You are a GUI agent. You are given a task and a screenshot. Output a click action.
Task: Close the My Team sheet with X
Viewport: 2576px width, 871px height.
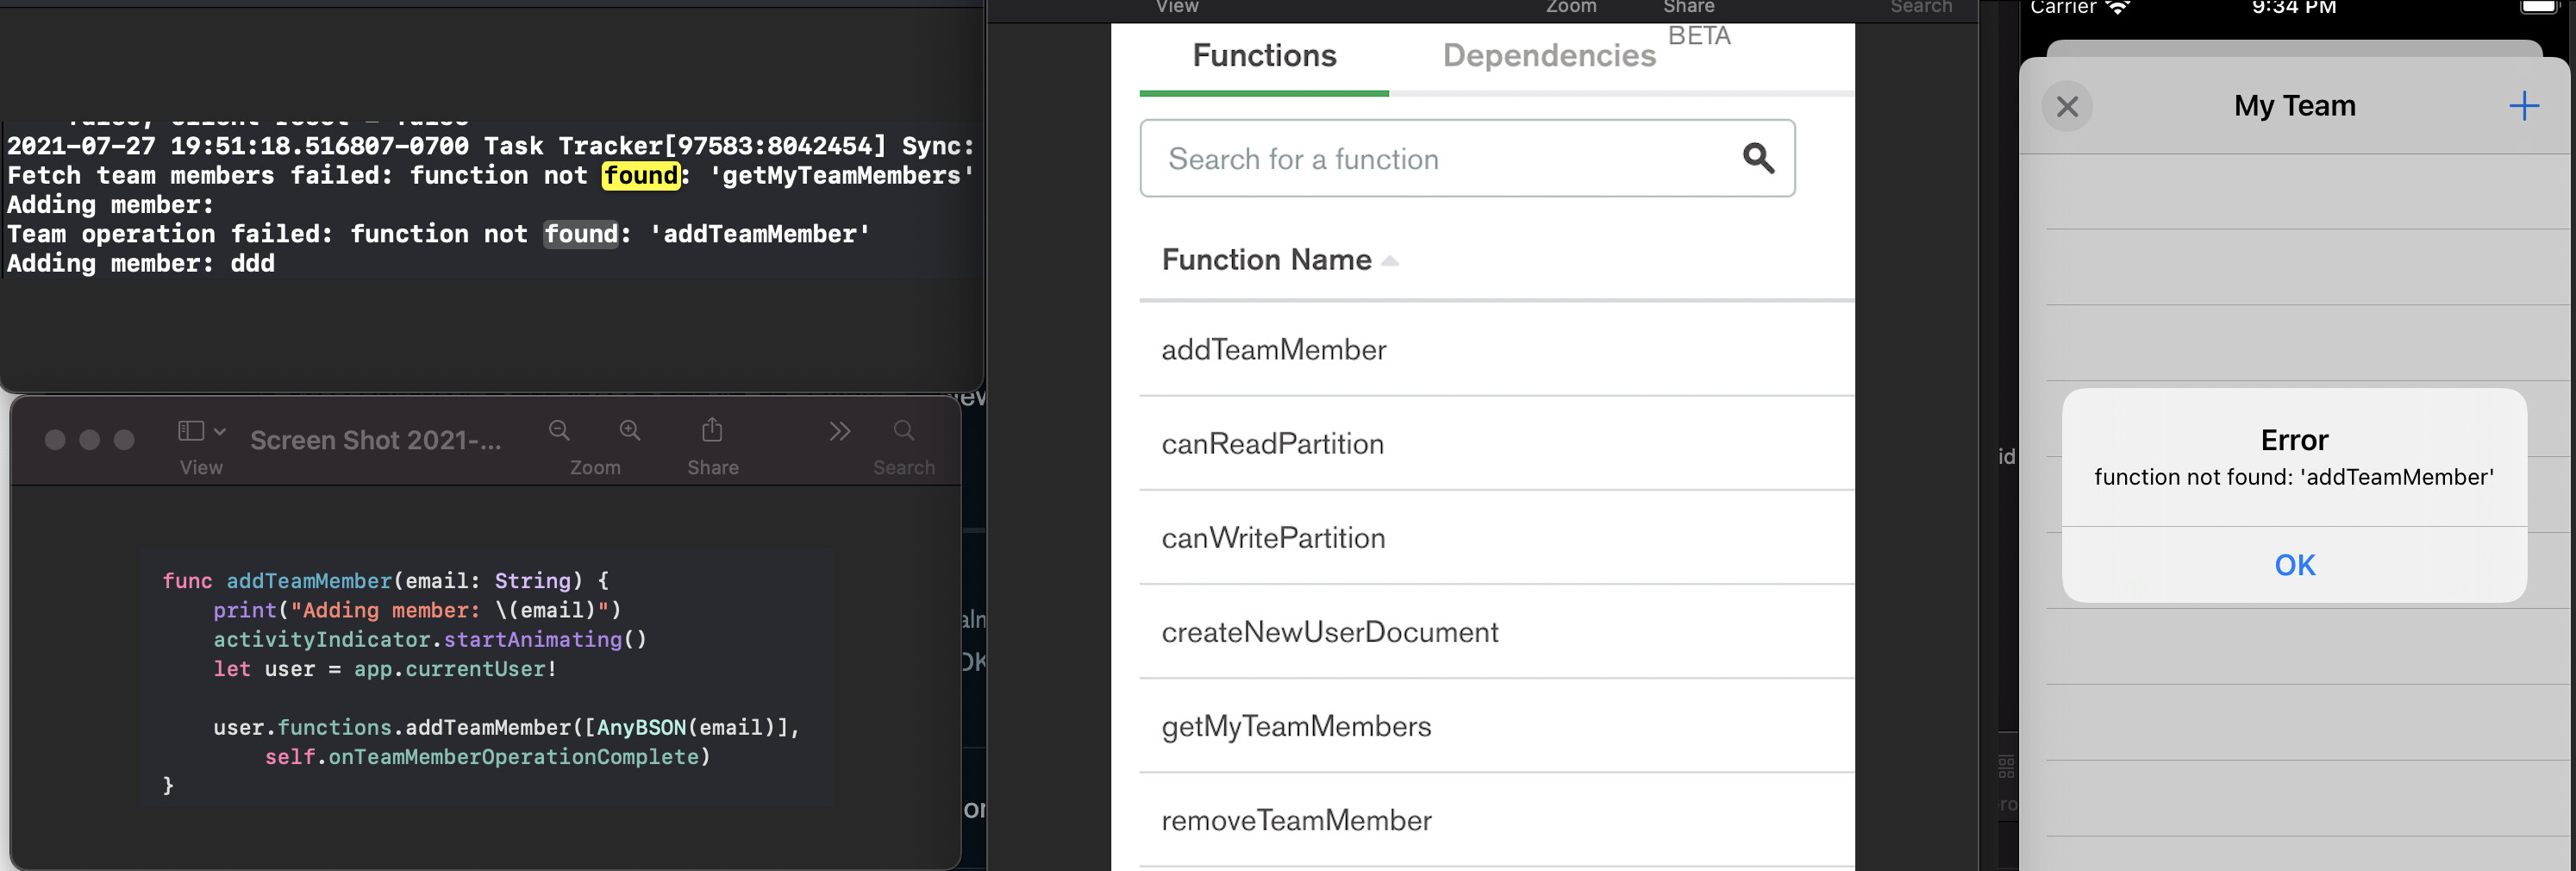[2066, 106]
